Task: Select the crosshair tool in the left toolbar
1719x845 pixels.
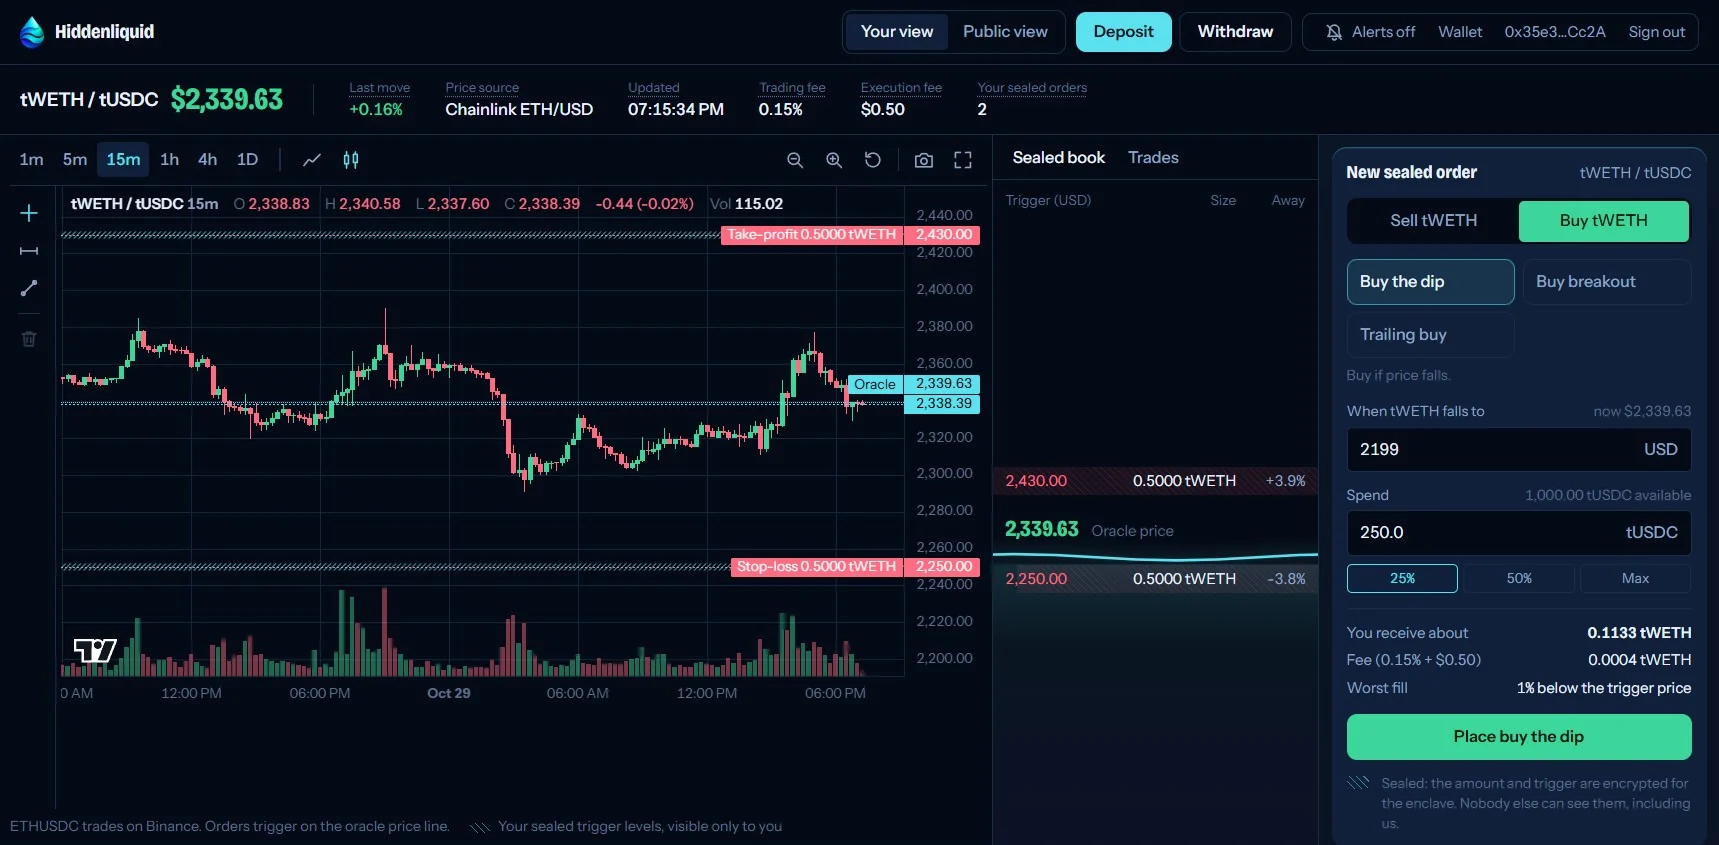Action: 29,213
